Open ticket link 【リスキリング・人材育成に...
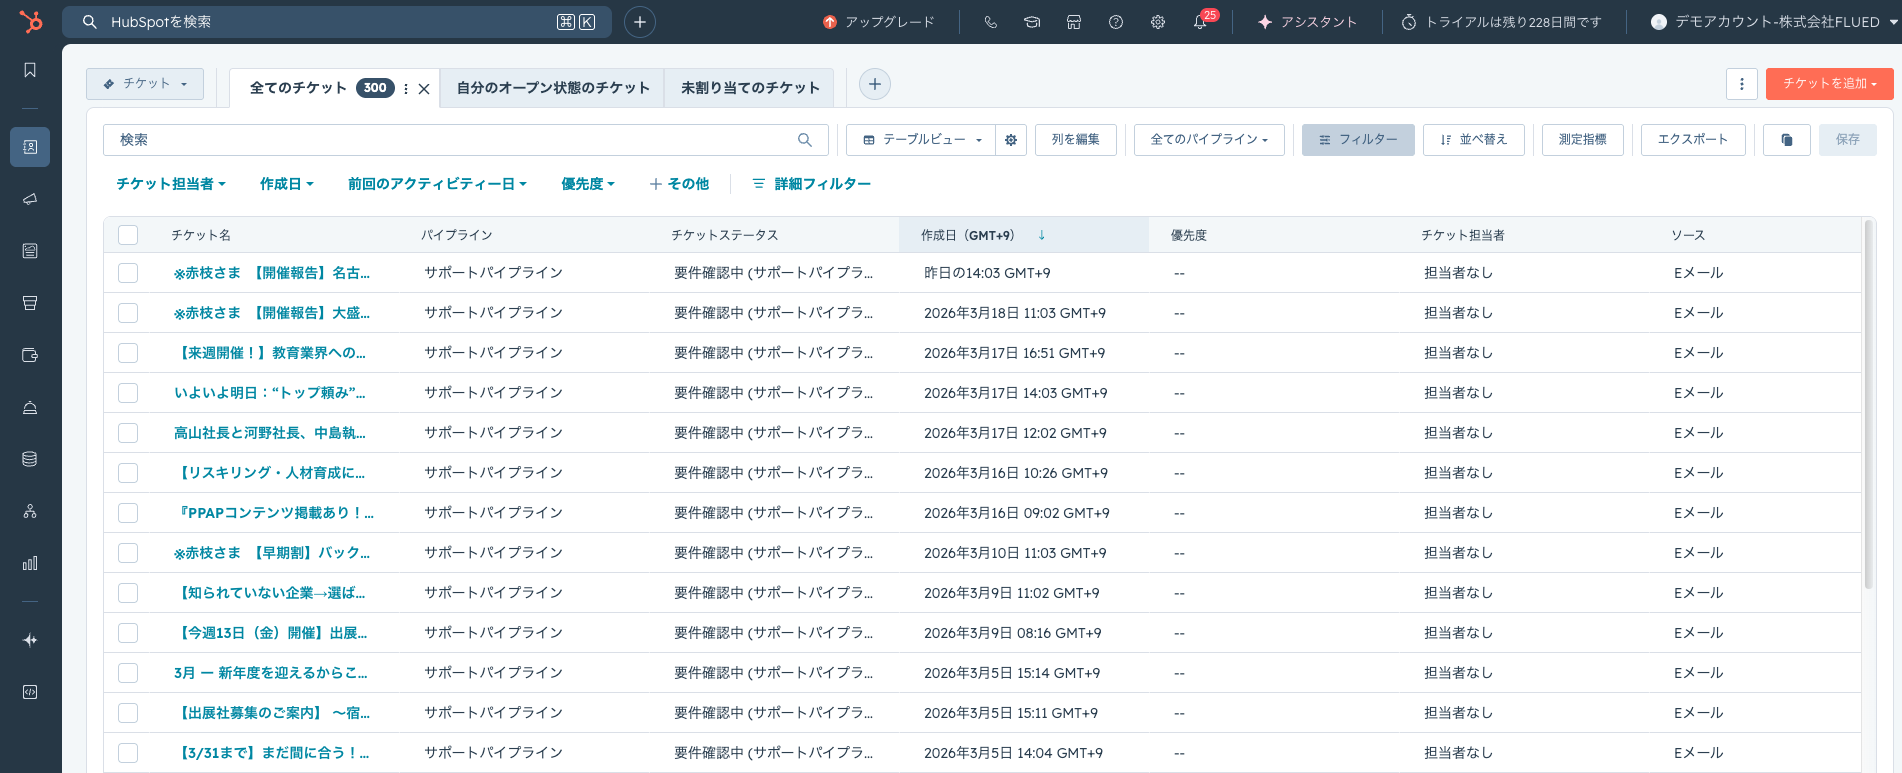 (270, 473)
